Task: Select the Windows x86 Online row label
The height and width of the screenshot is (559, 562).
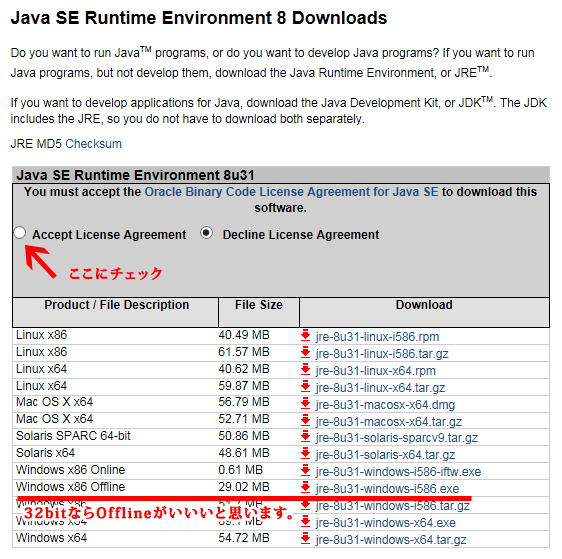Action: coord(70,470)
